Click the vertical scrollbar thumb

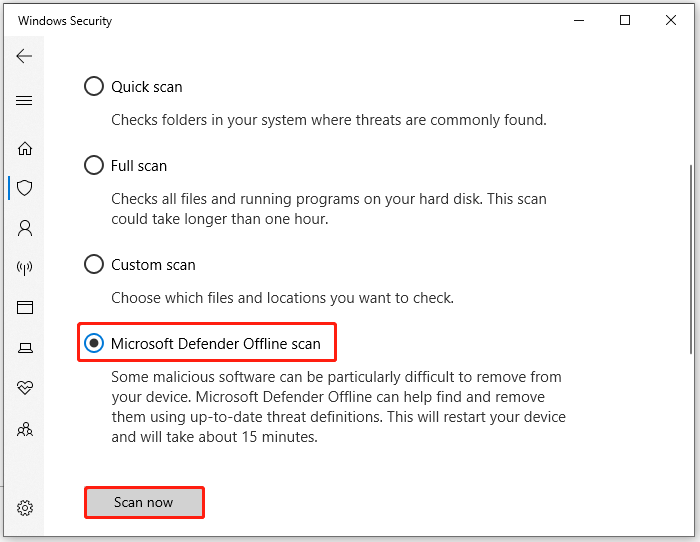coord(690,260)
